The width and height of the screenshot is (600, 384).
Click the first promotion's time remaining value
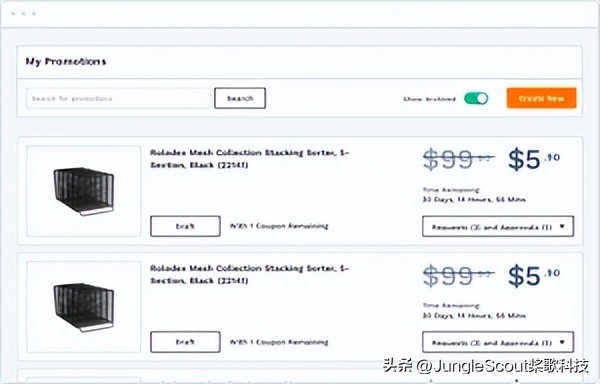474,199
